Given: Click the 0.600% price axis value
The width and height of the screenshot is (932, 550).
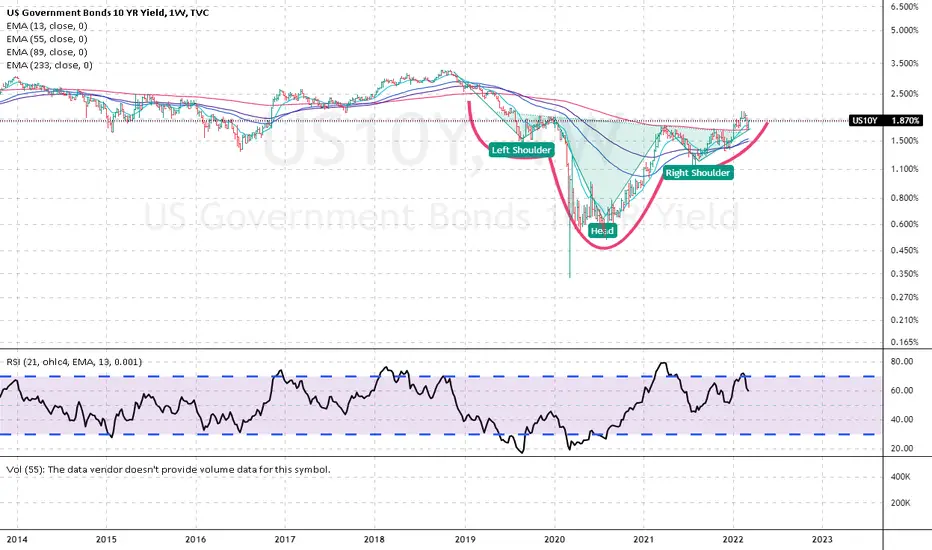Looking at the screenshot, I should [x=905, y=224].
